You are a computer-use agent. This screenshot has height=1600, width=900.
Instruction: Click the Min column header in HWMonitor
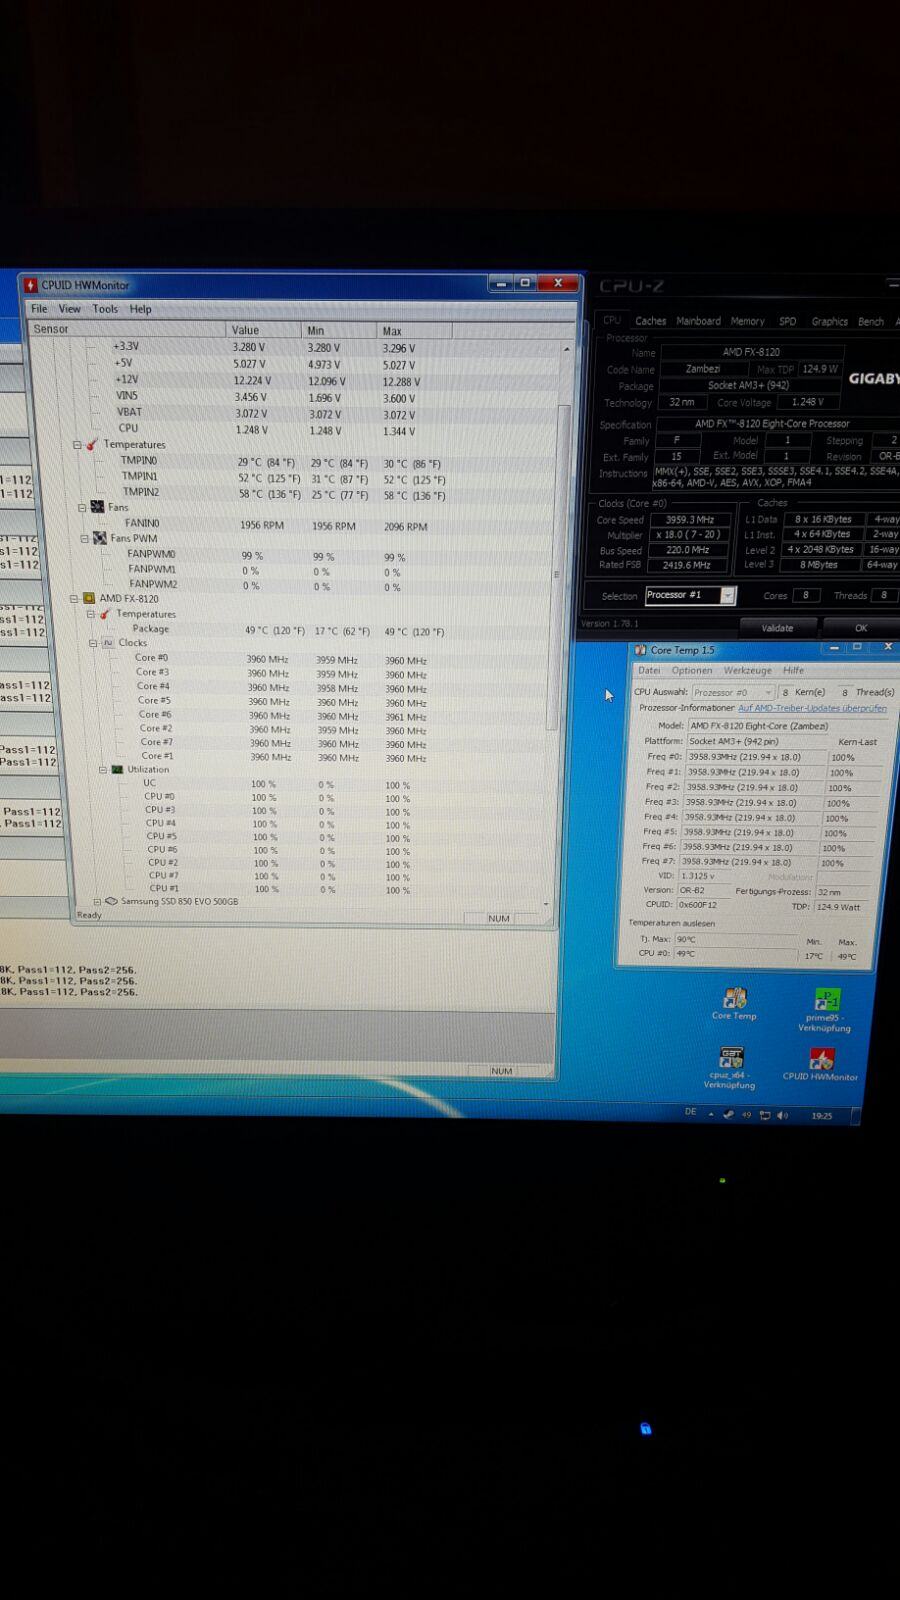pos(339,330)
